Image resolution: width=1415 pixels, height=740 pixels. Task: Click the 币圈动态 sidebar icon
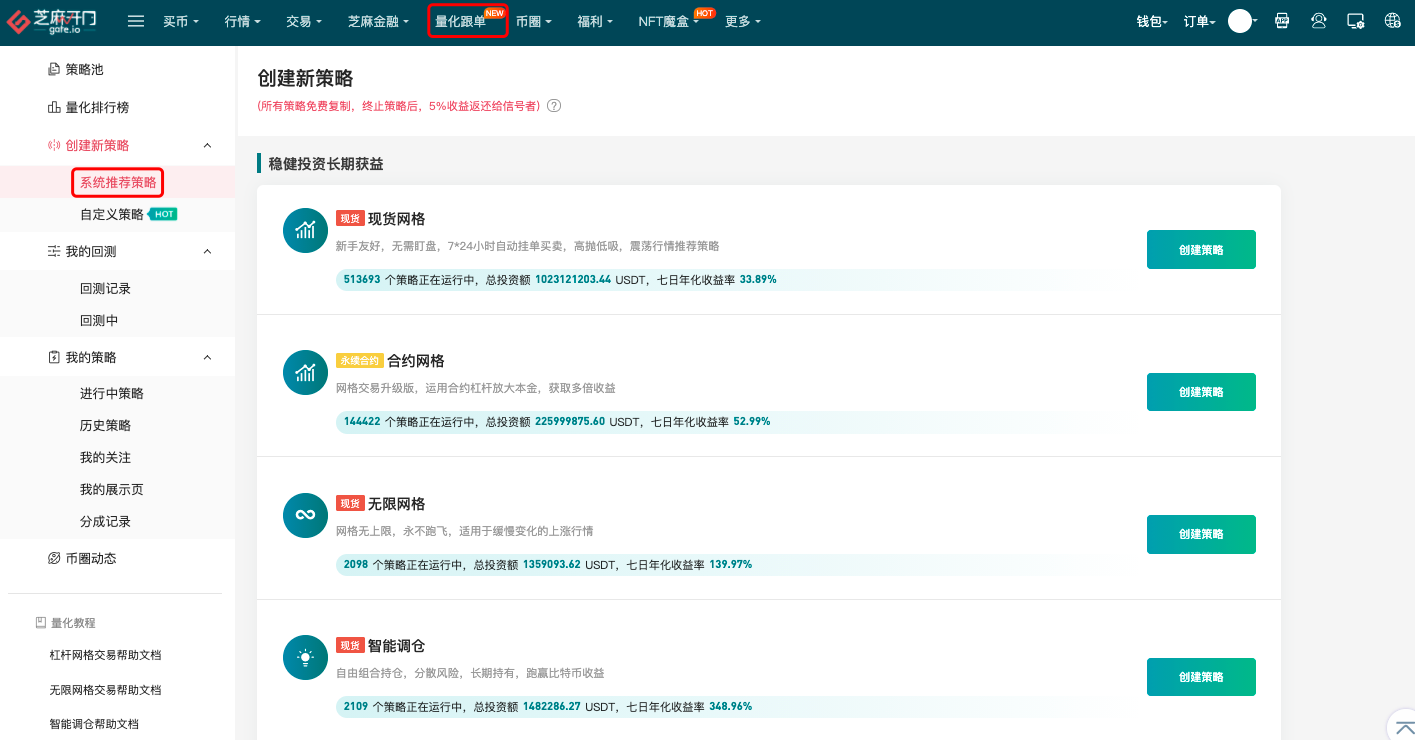[54, 558]
